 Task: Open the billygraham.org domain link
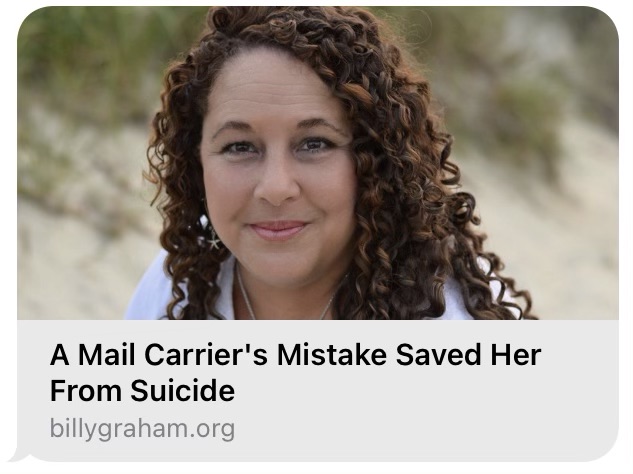pyautogui.click(x=142, y=429)
